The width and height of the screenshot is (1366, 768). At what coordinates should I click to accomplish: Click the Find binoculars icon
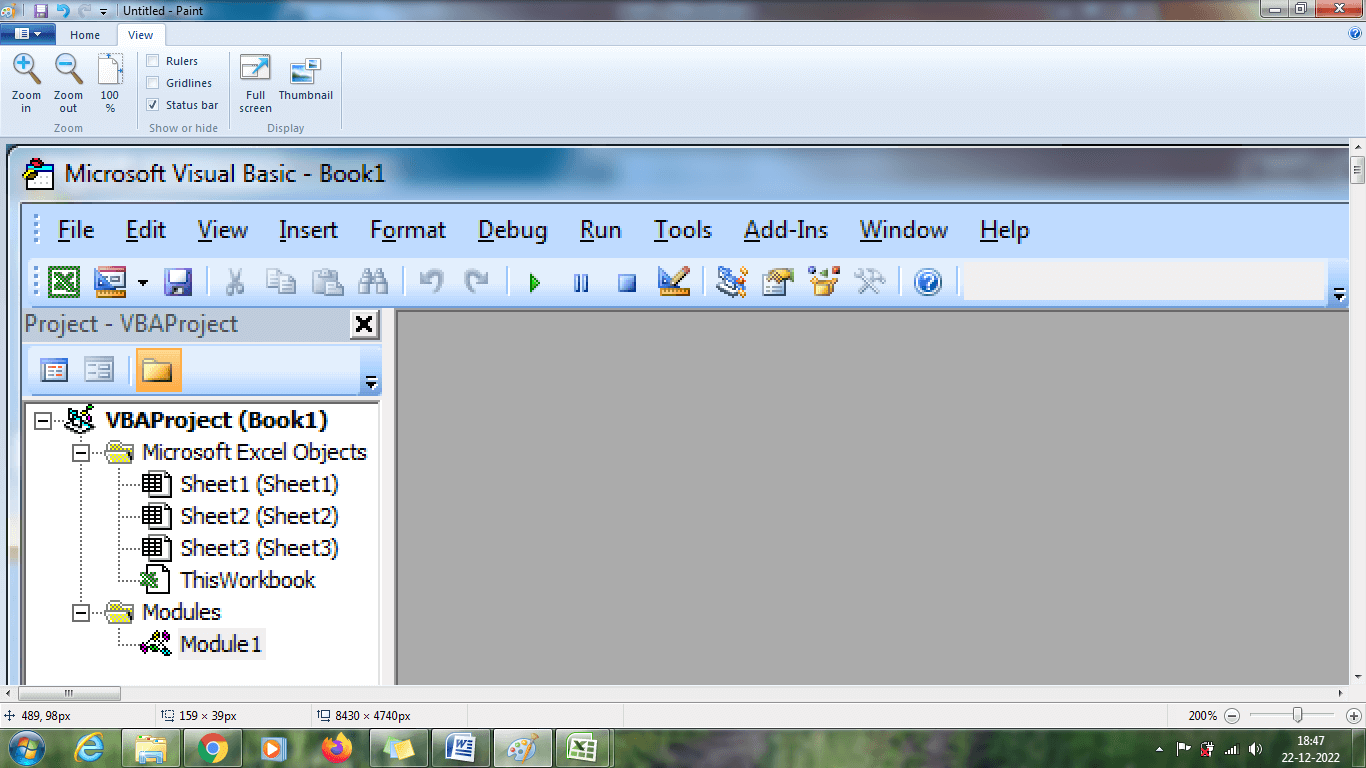(x=373, y=282)
